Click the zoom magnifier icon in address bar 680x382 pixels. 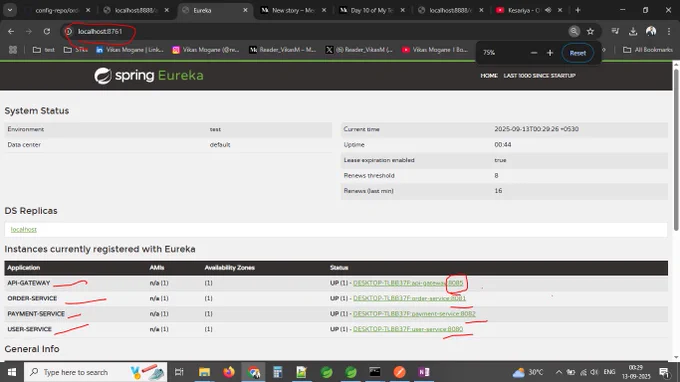[574, 31]
